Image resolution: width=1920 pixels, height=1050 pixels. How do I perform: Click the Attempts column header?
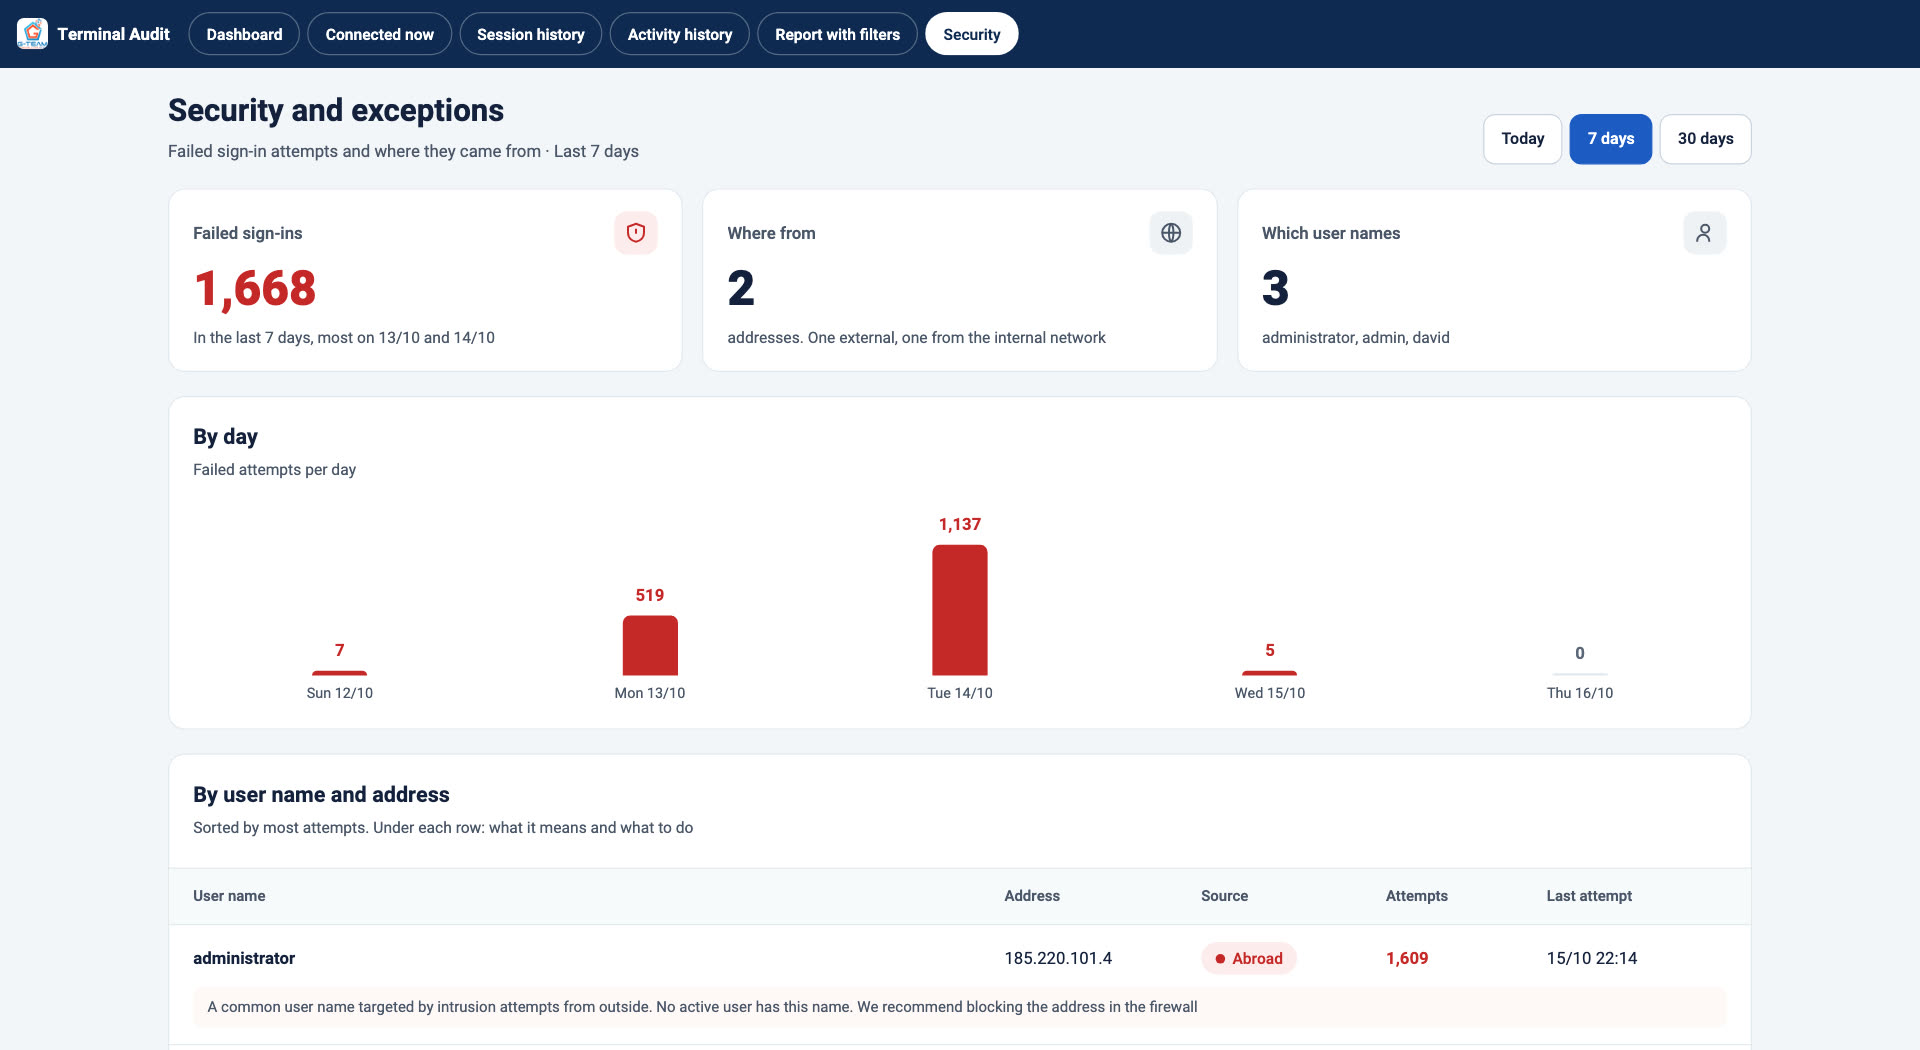pos(1416,896)
